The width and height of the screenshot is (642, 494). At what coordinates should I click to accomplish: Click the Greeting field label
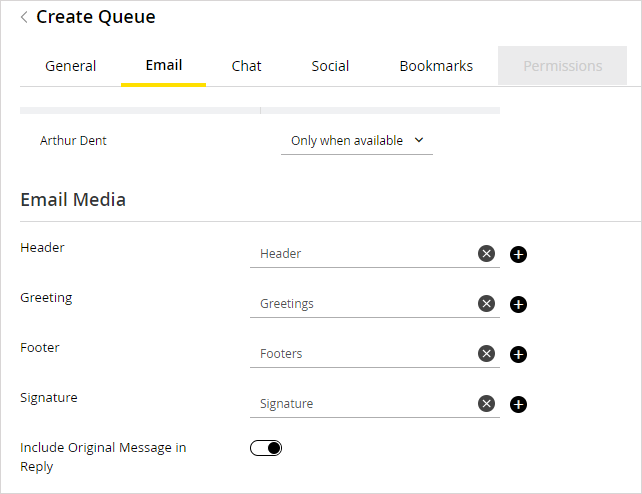click(46, 298)
